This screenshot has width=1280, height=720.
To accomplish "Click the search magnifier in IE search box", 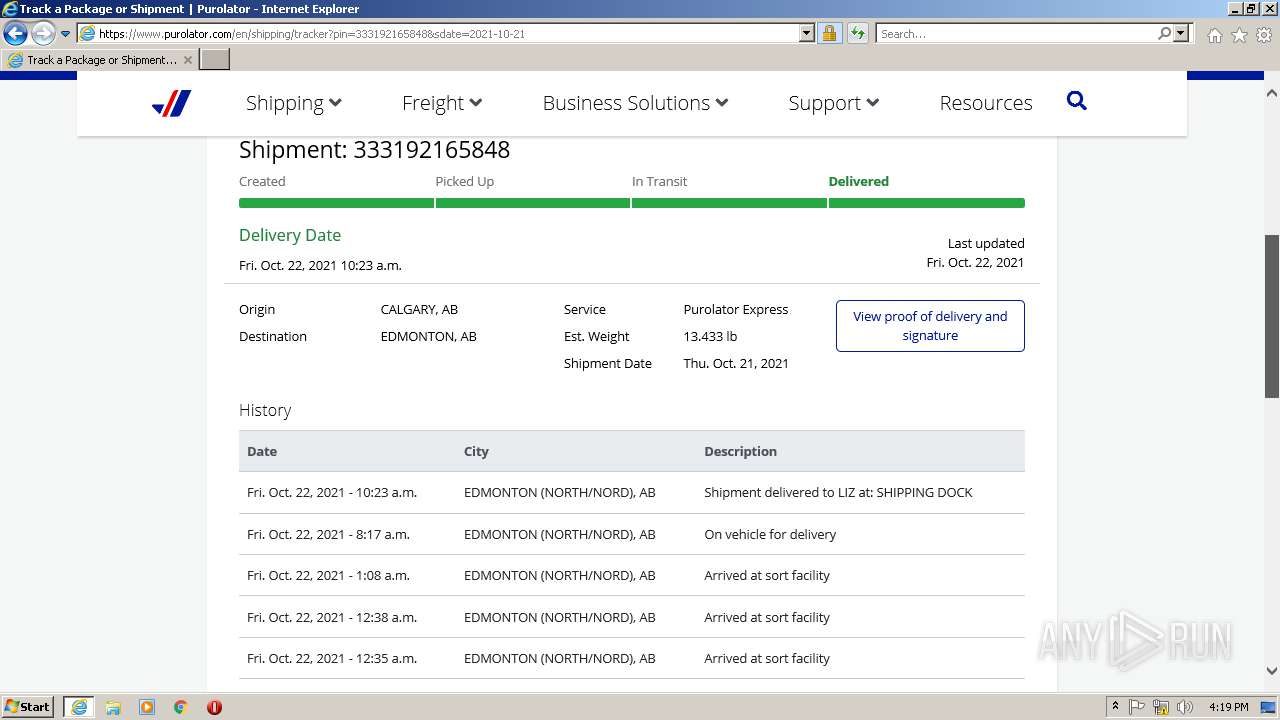I will (1164, 33).
